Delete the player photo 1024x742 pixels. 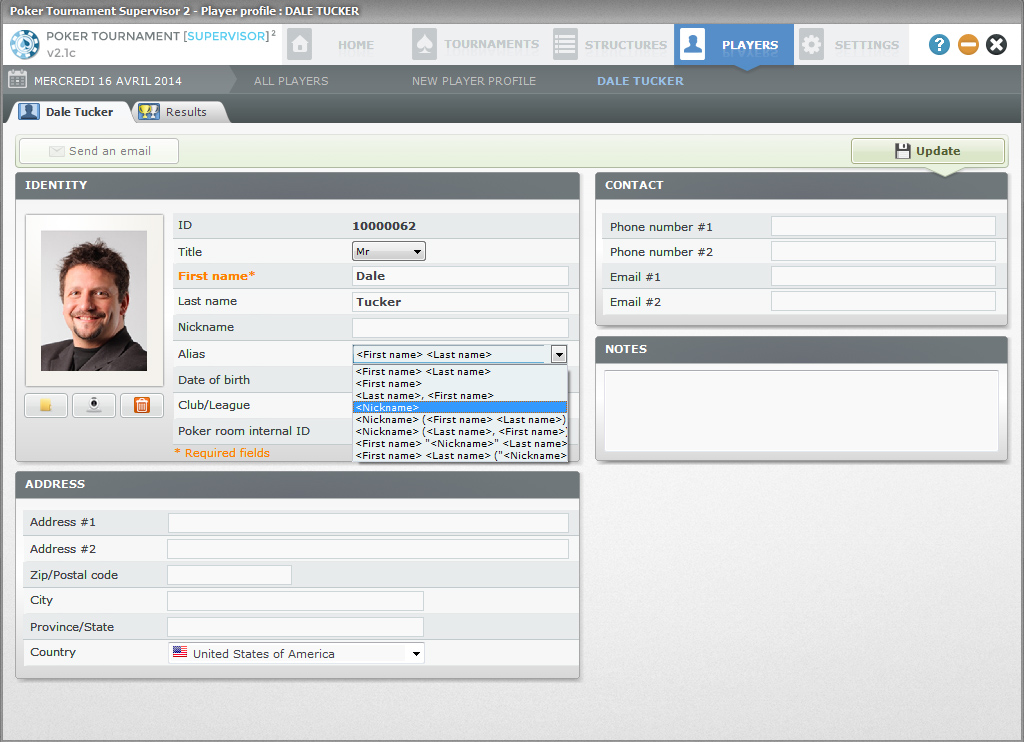[x=141, y=405]
